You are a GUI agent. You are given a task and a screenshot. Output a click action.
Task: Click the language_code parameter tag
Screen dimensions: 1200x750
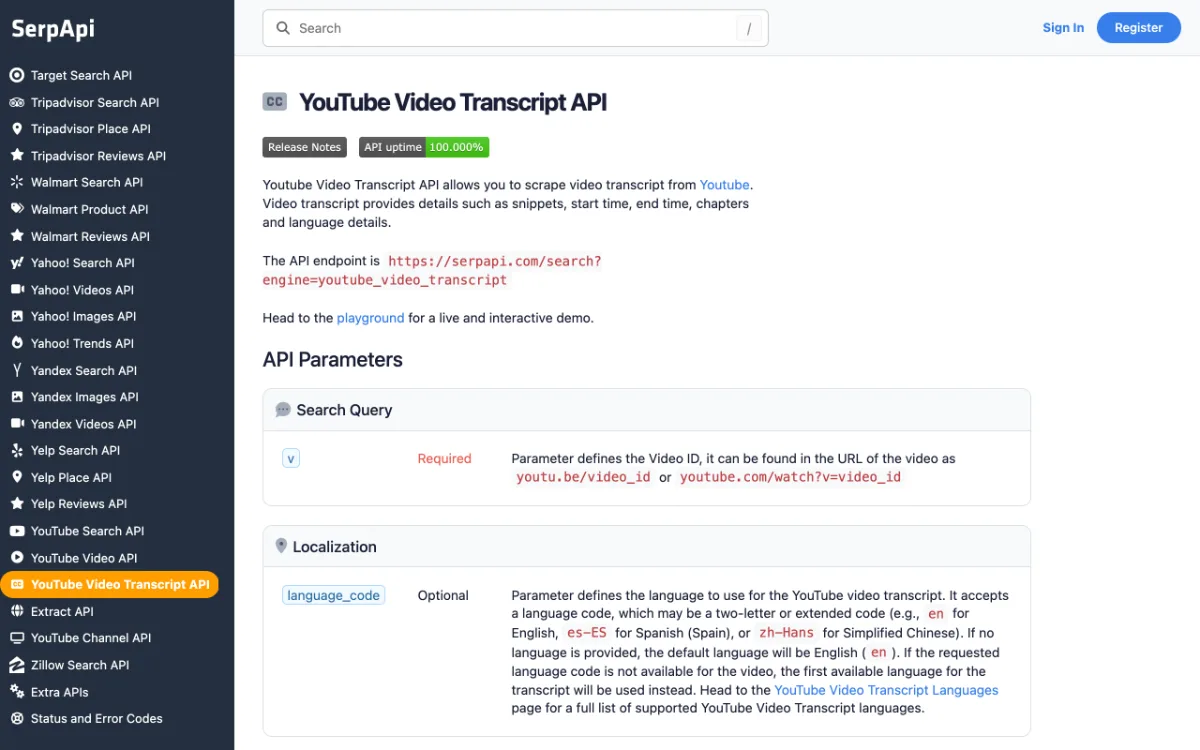pyautogui.click(x=333, y=595)
